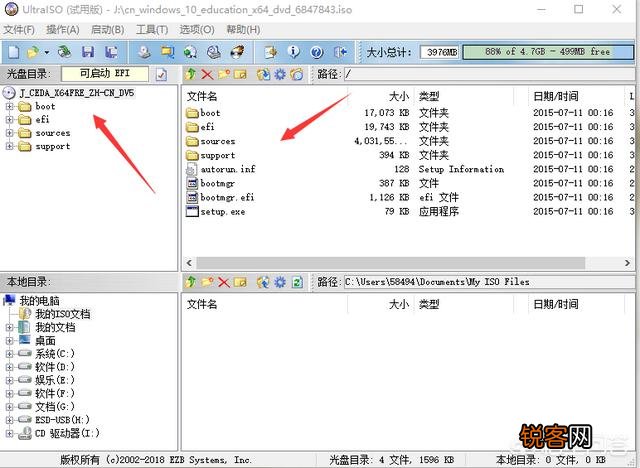Image resolution: width=640 pixels, height=468 pixels.
Task: Click the Make CD/DVD image drive icon
Action: [143, 52]
